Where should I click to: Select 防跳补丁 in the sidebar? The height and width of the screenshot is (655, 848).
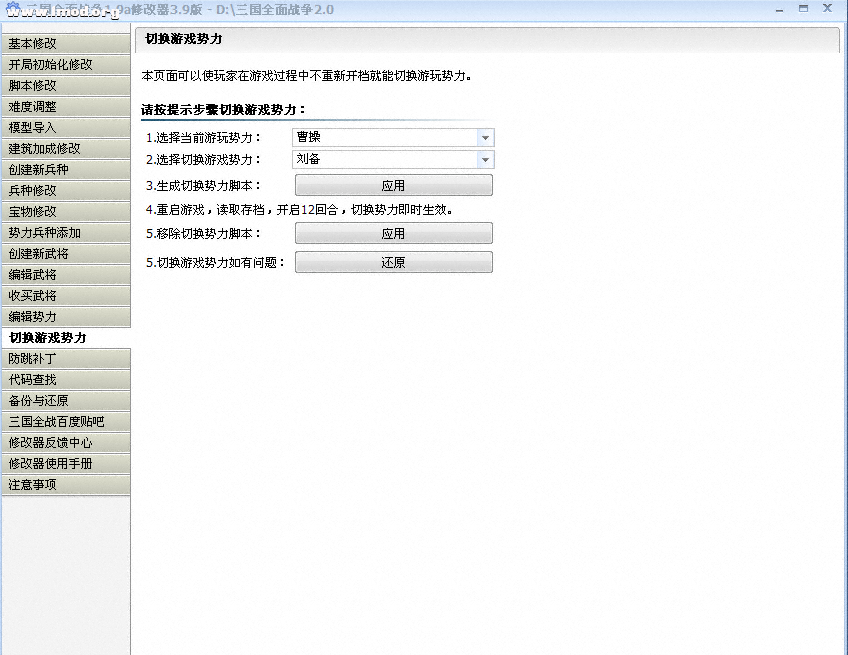[x=65, y=359]
